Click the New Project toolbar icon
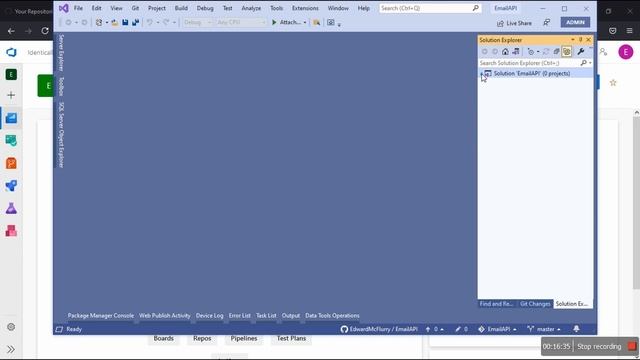 pyautogui.click(x=99, y=22)
